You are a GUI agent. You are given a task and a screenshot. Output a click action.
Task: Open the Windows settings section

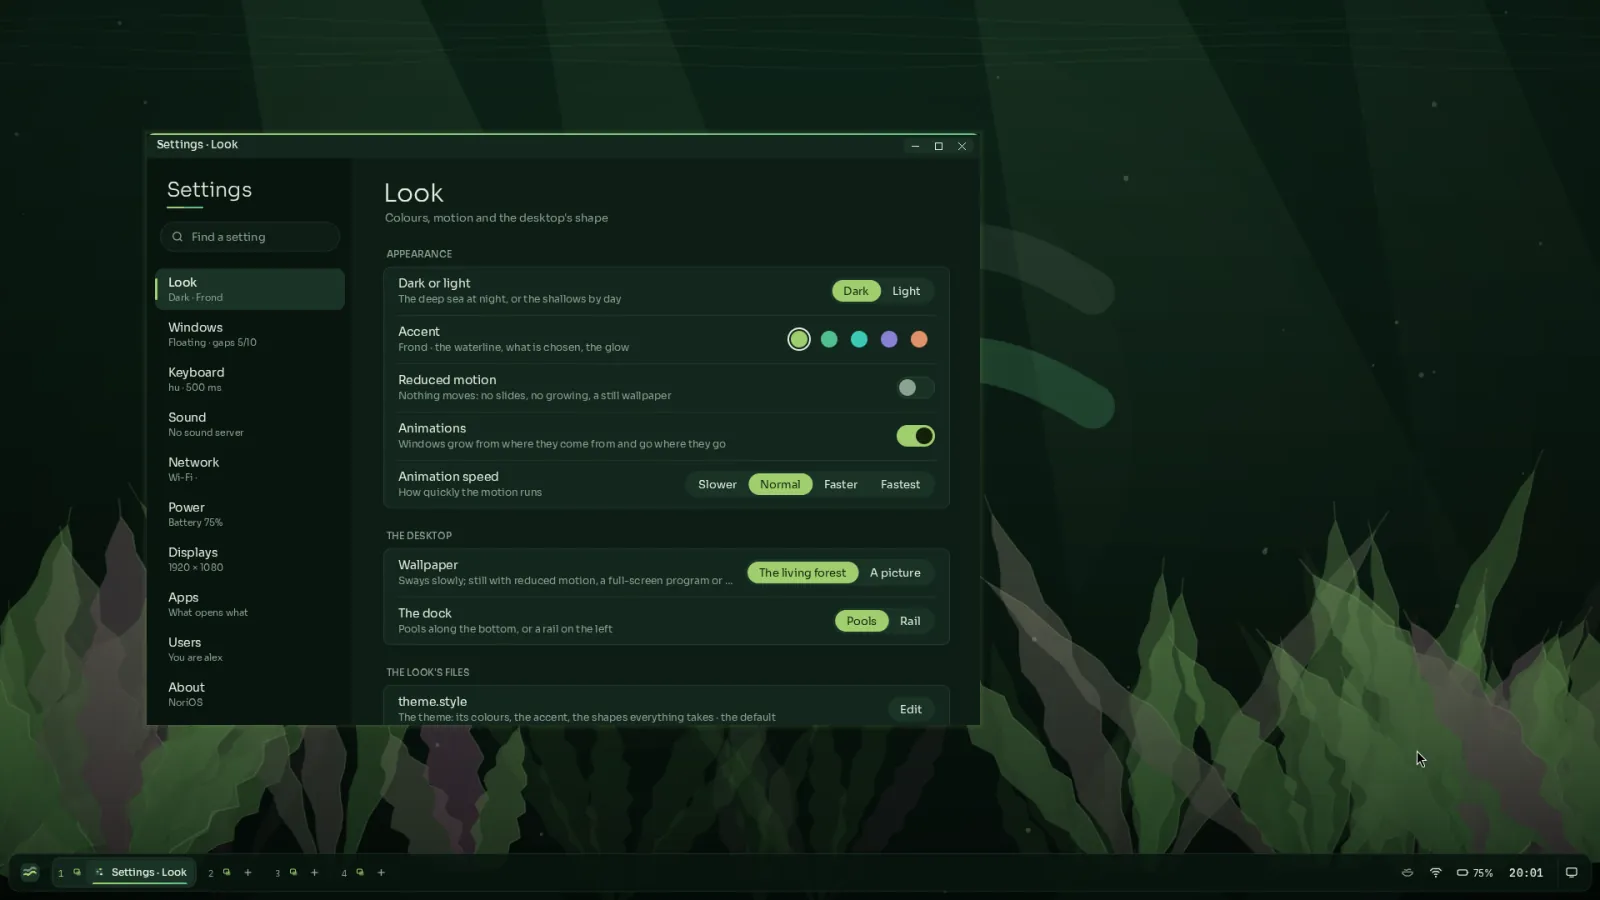250,334
